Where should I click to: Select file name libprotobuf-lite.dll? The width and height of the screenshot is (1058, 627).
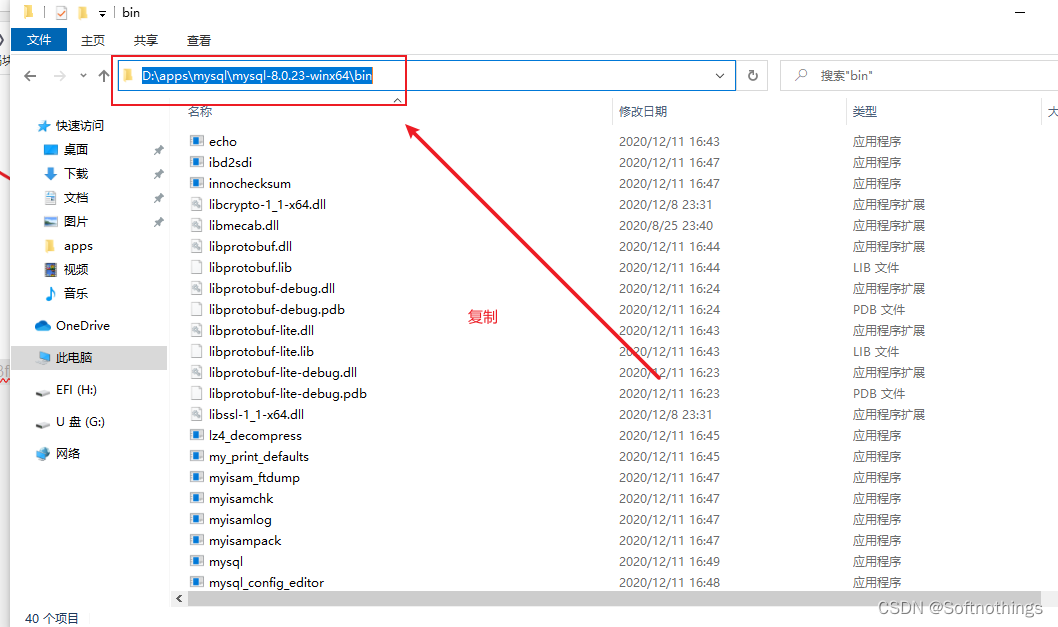click(261, 330)
